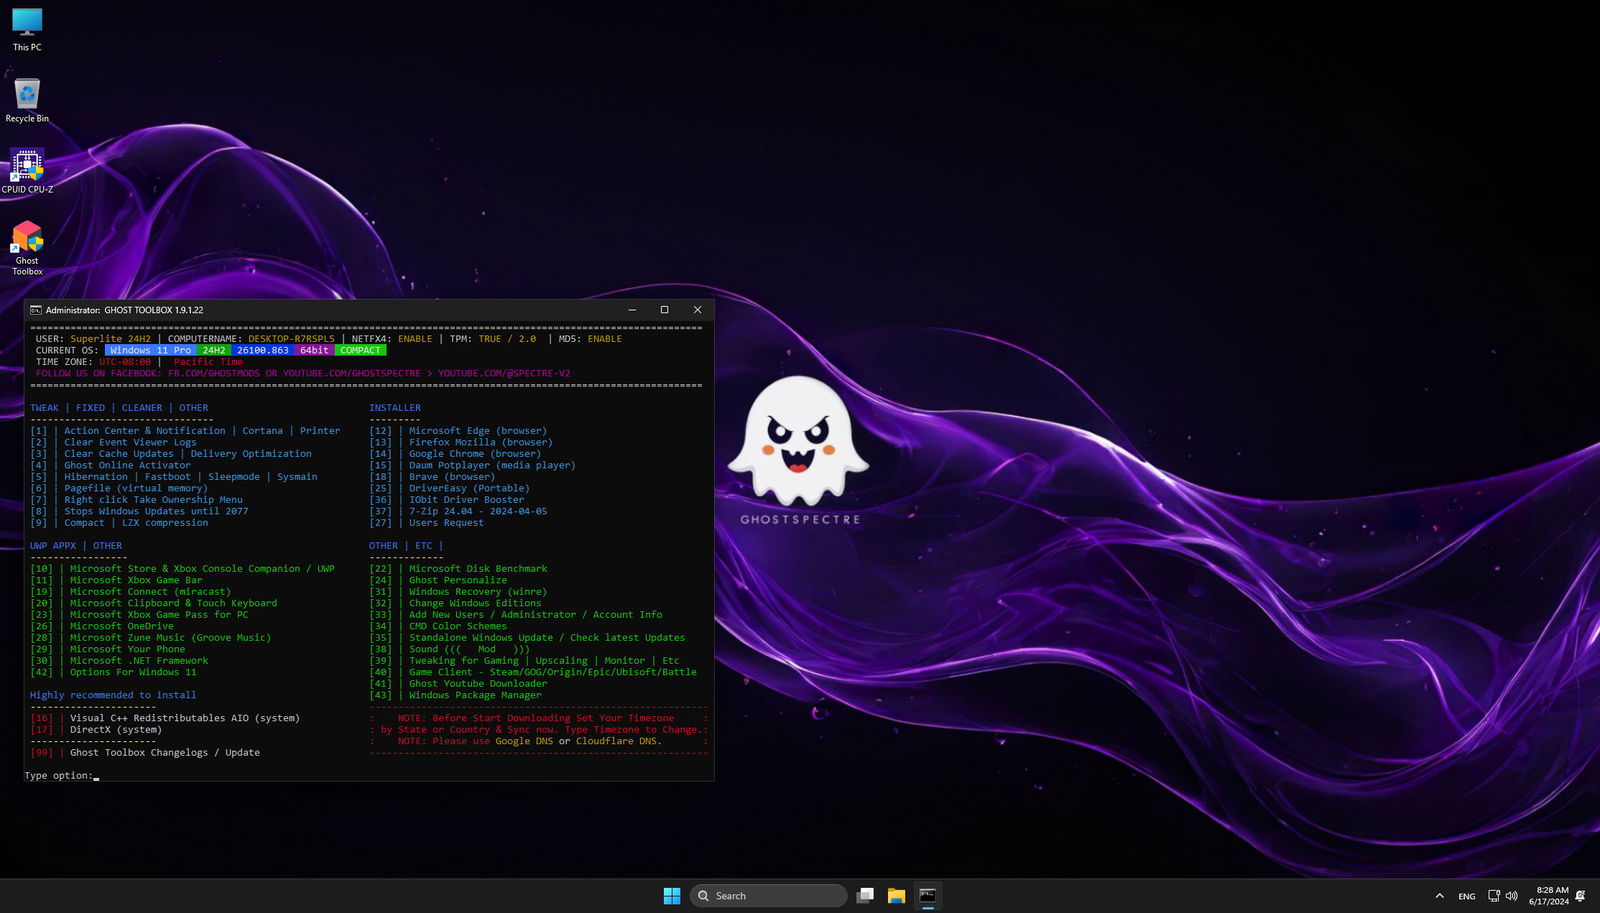Click 'Options For Windows 11' entry
1600x913 pixels.
[133, 672]
